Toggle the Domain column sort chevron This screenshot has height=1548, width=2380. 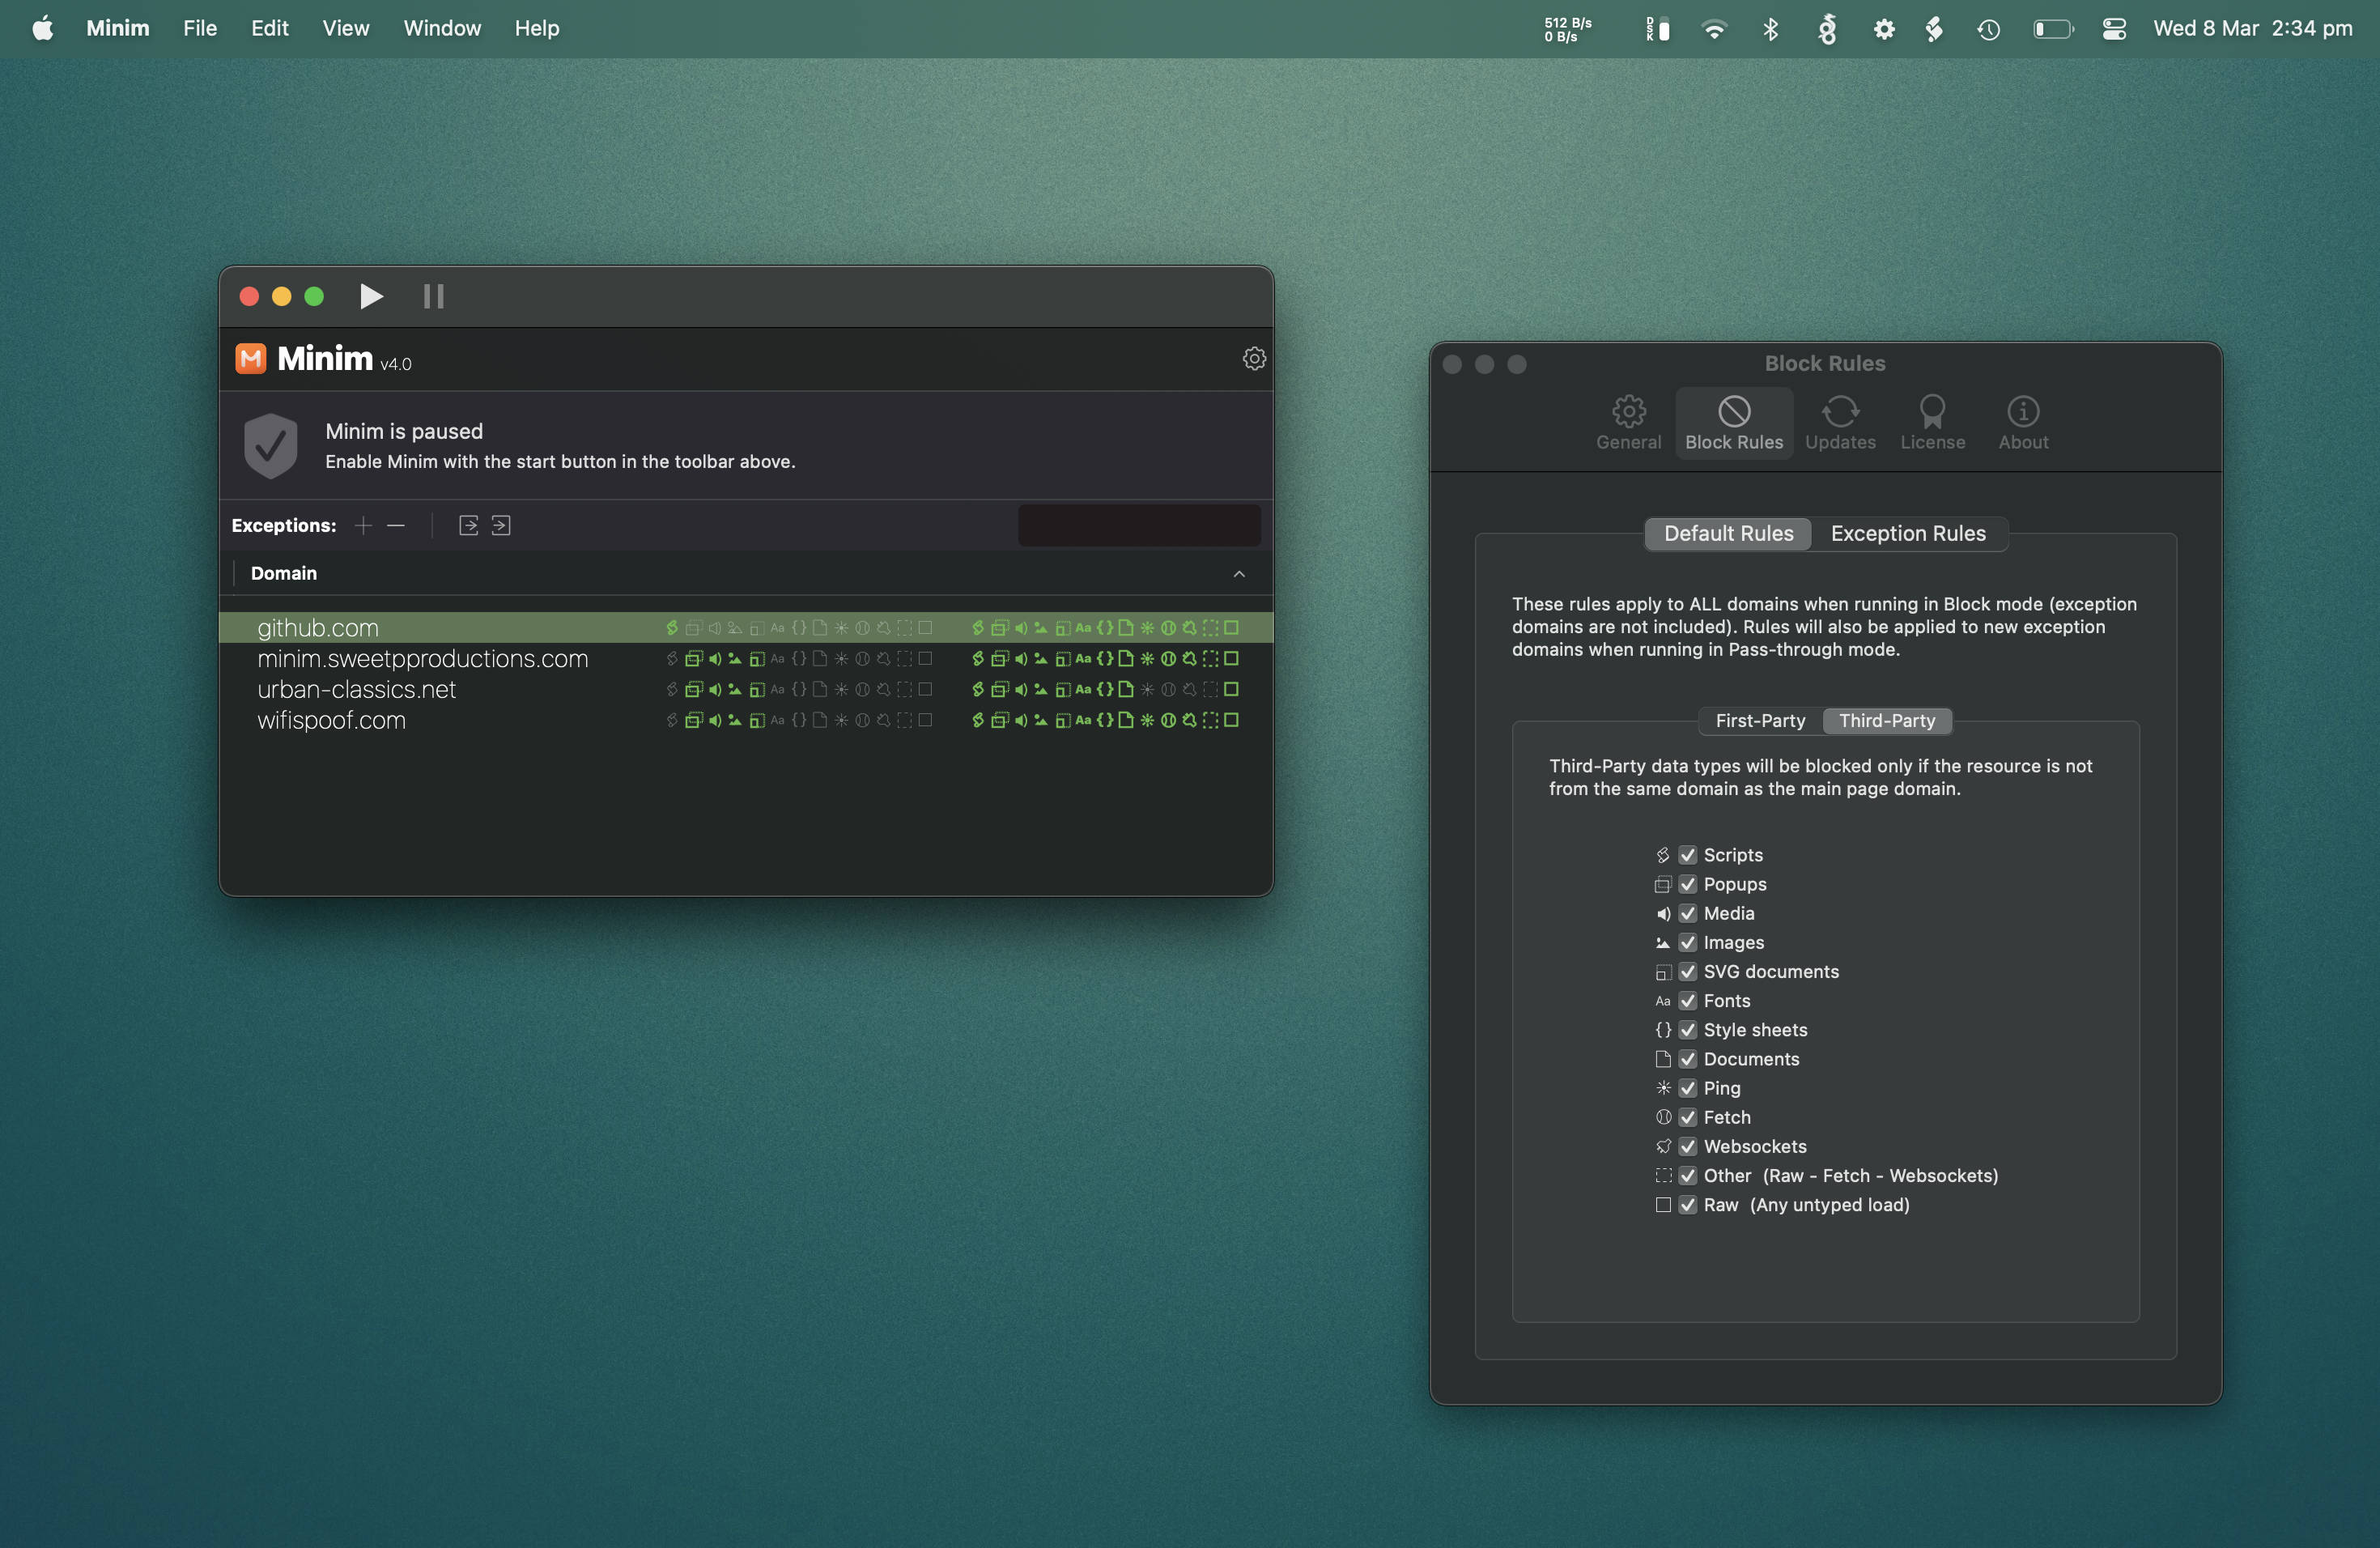coord(1239,573)
